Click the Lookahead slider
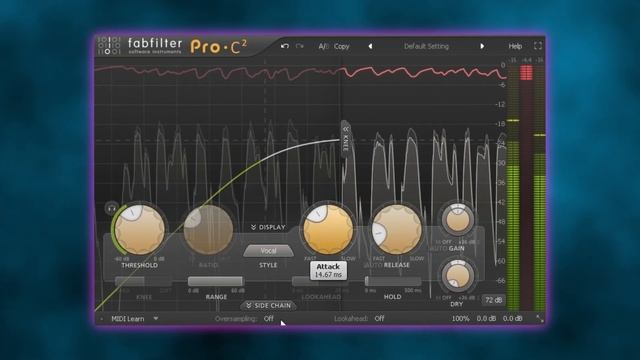Screen dimensions: 640x360 pos(320,281)
